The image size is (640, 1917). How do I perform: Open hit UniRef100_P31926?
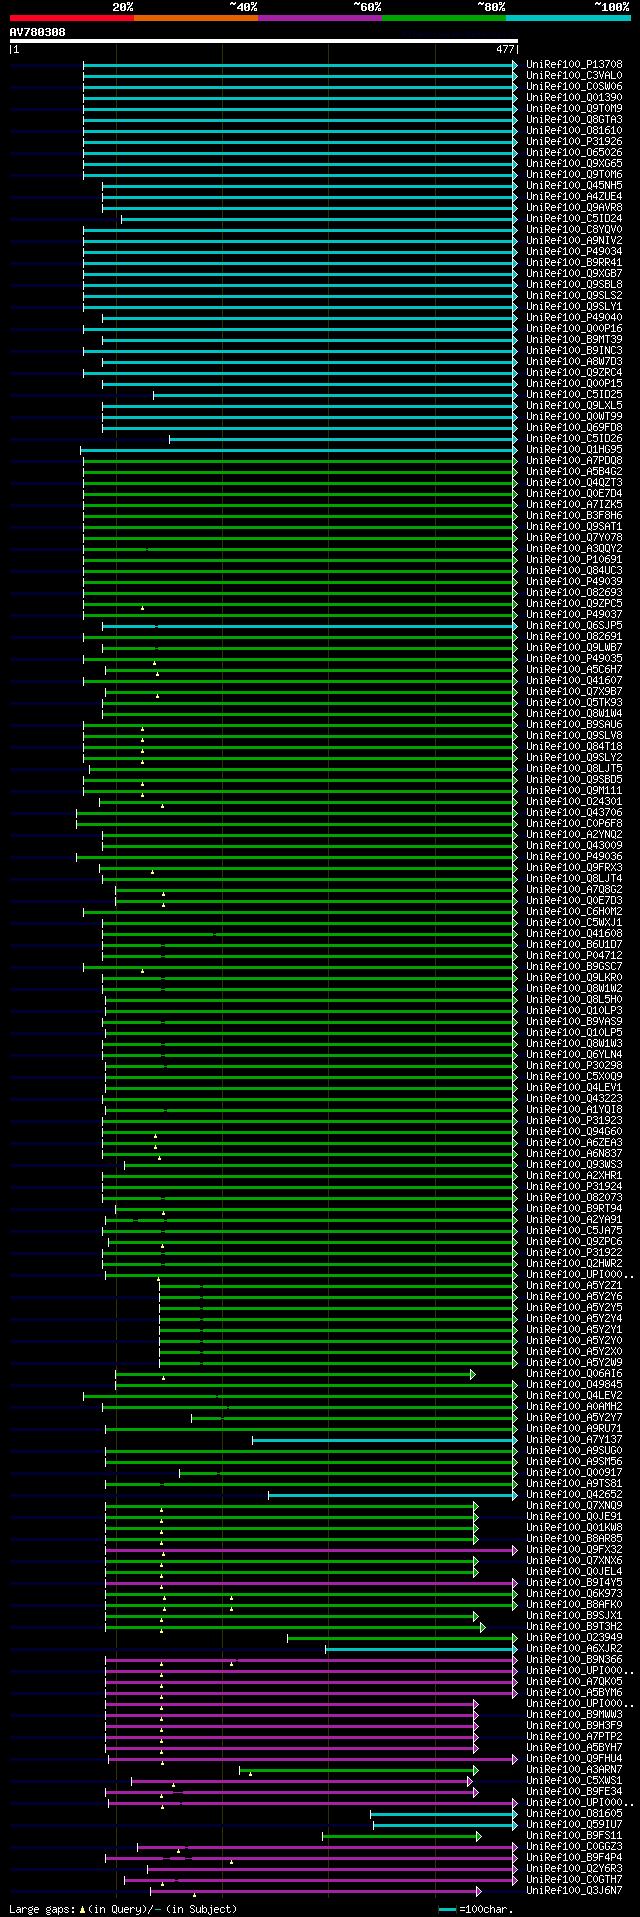click(574, 142)
